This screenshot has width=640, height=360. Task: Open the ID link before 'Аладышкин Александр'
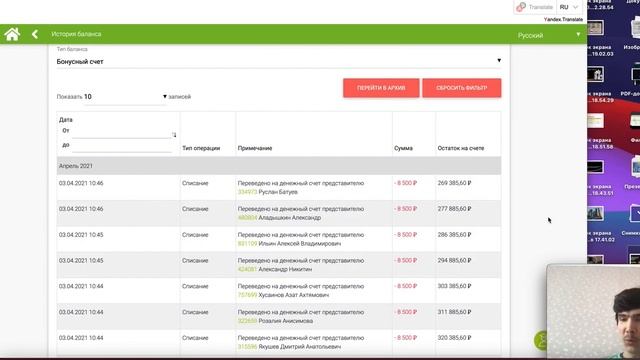coord(247,218)
